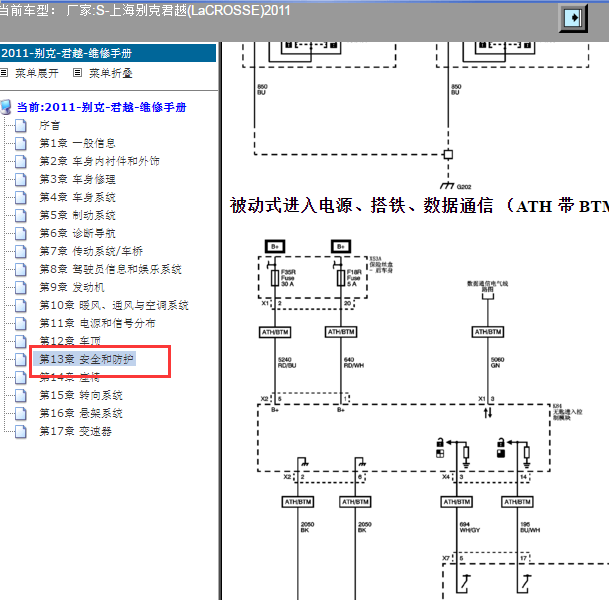Click the page icon next to 序言

click(21, 125)
